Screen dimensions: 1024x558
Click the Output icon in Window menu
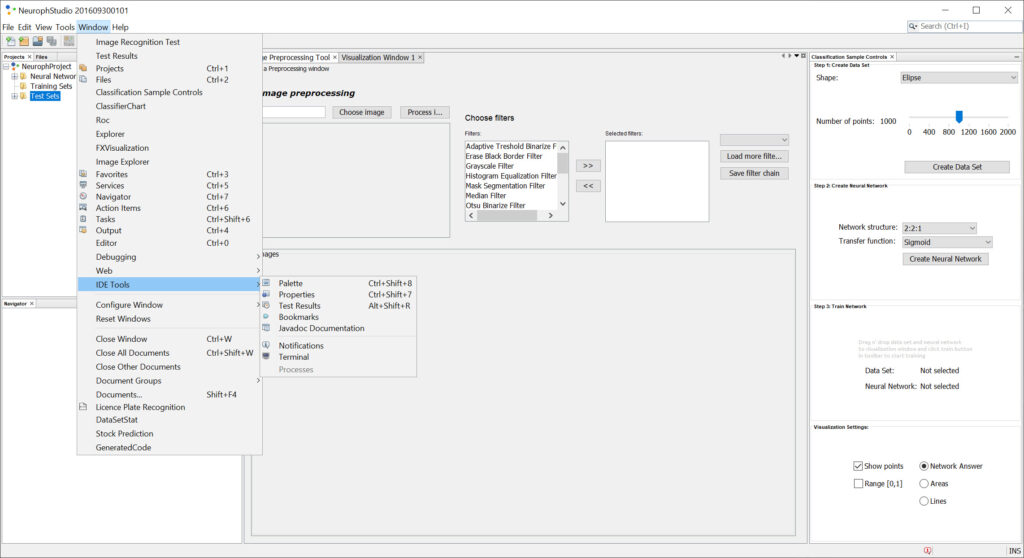(x=84, y=230)
